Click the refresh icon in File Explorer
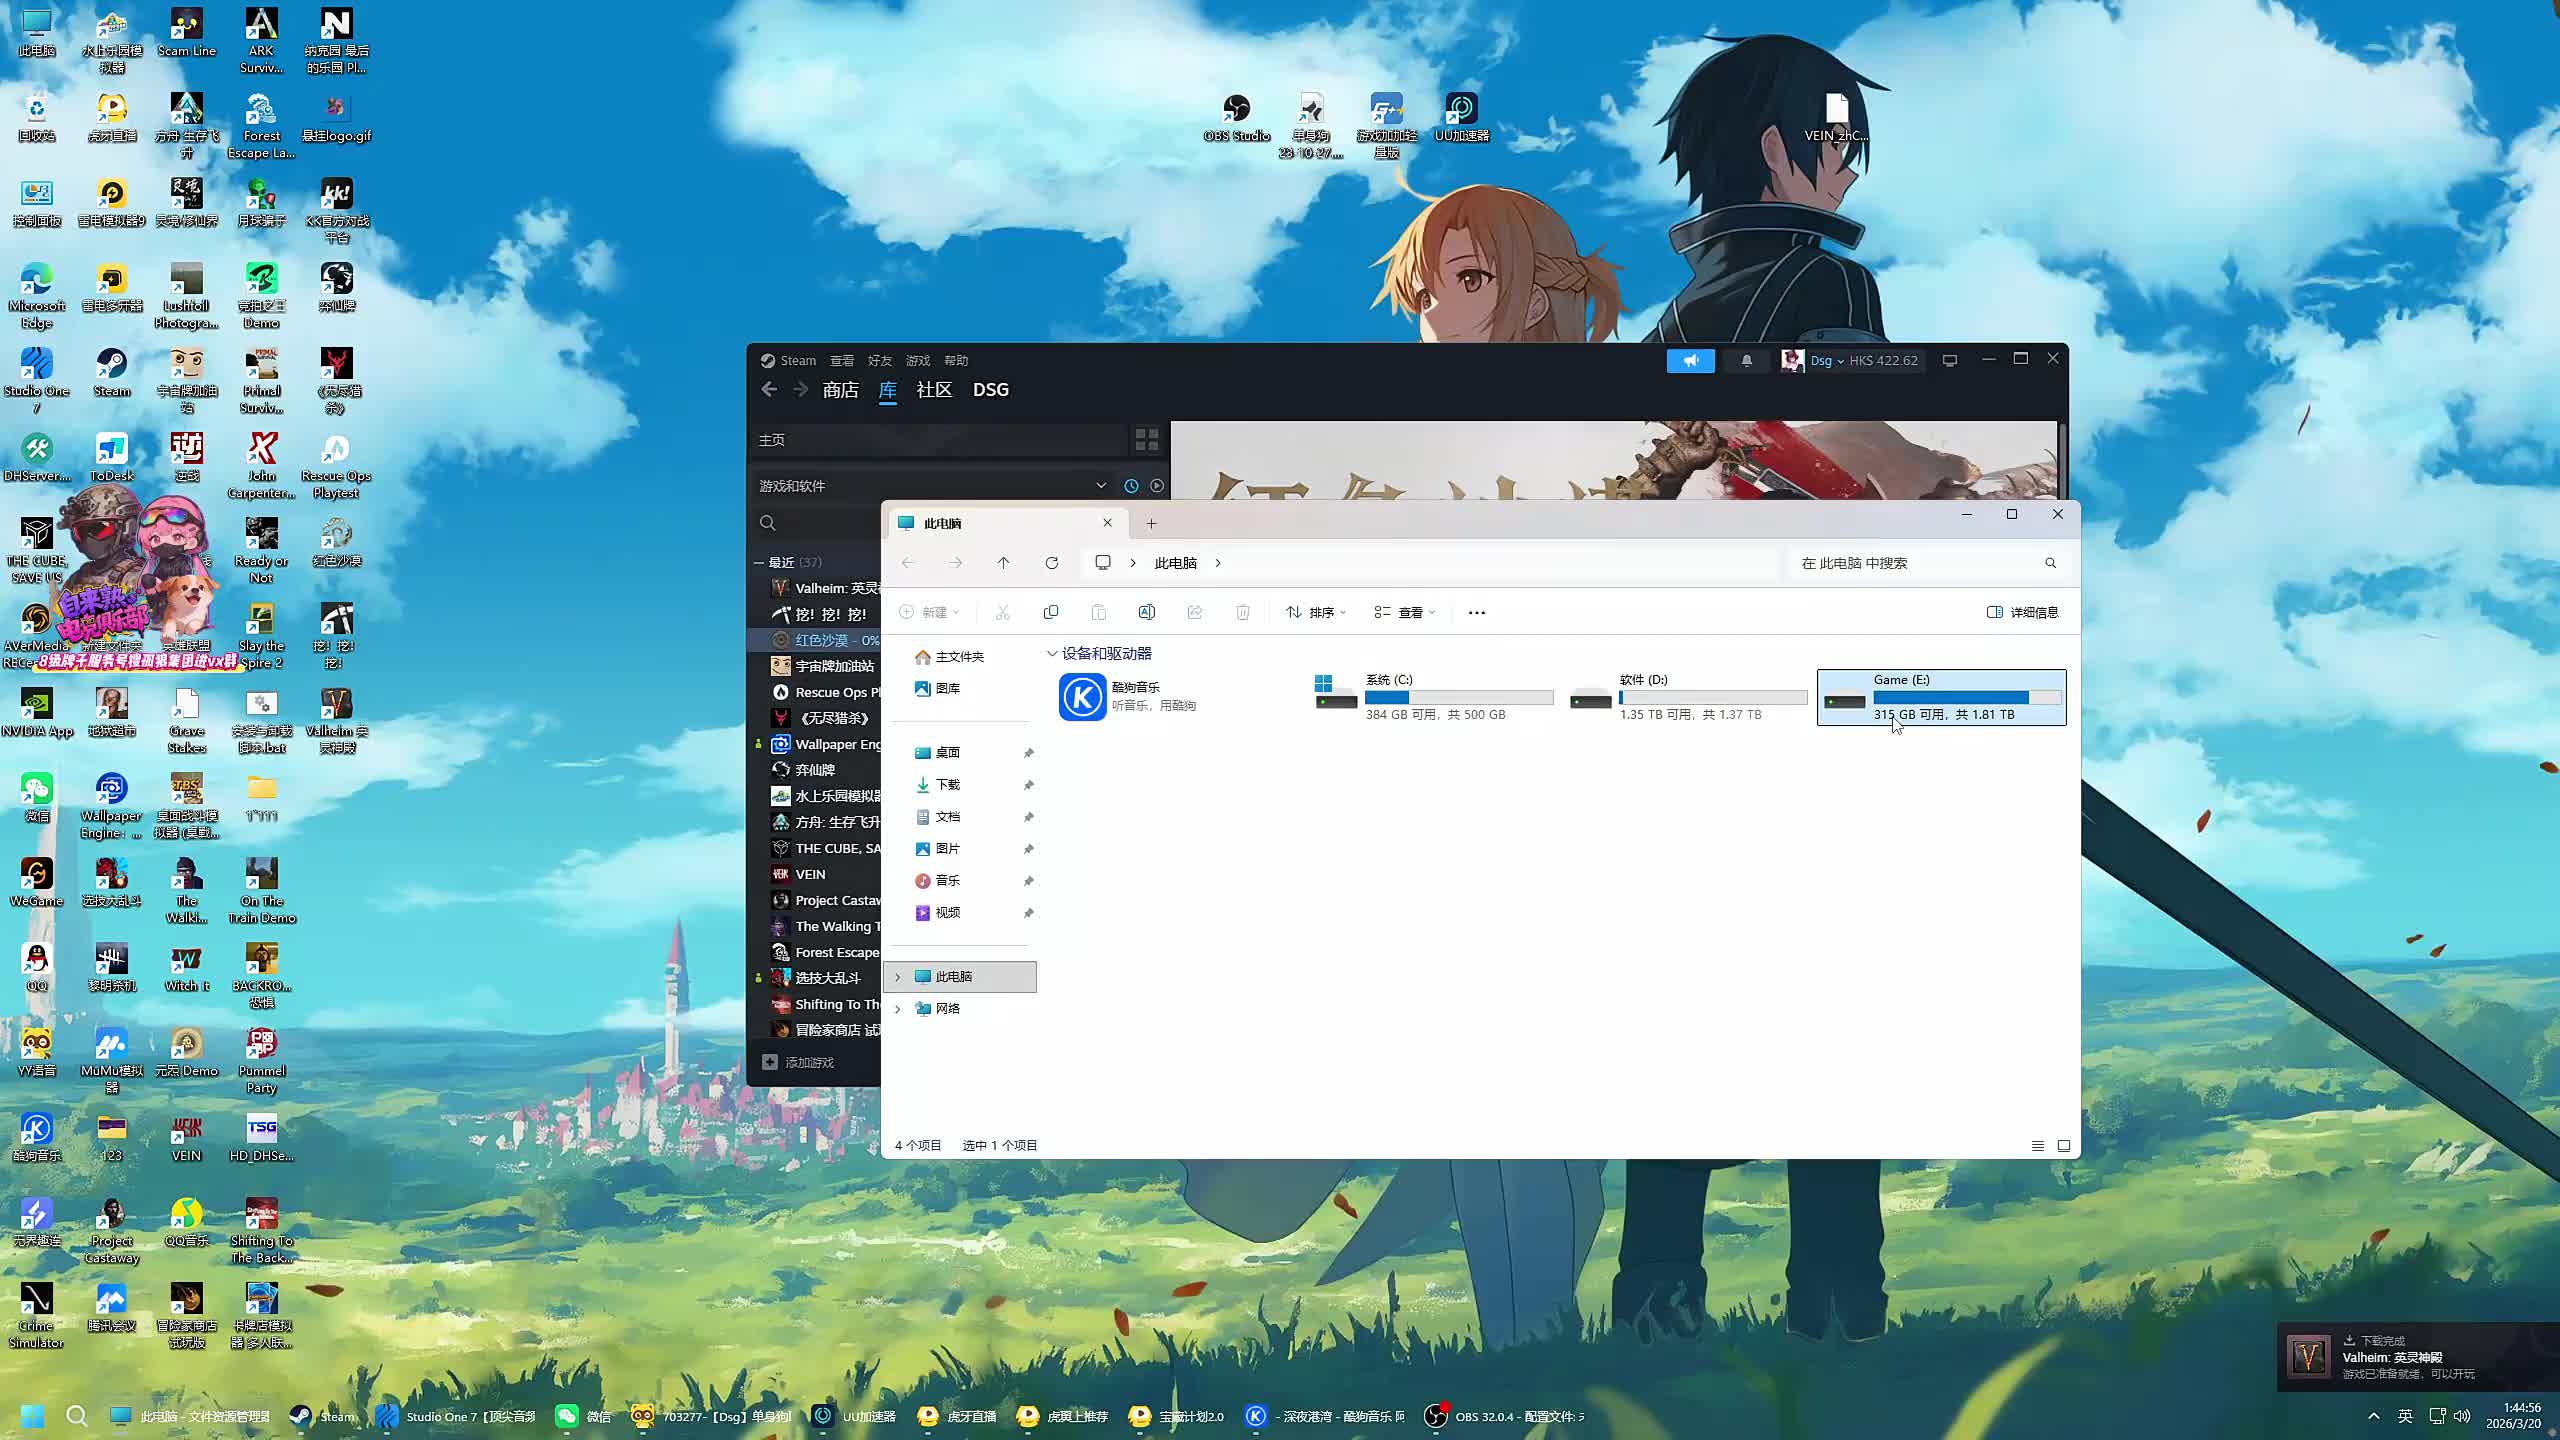 click(1051, 563)
